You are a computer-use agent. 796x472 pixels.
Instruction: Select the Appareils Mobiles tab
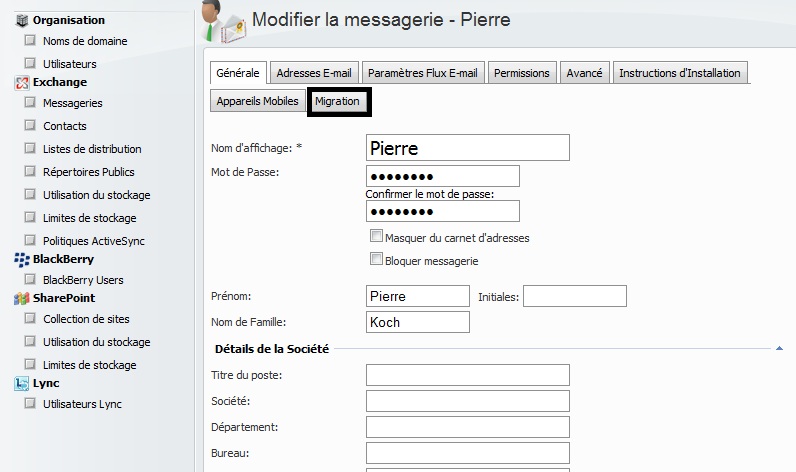(x=257, y=101)
